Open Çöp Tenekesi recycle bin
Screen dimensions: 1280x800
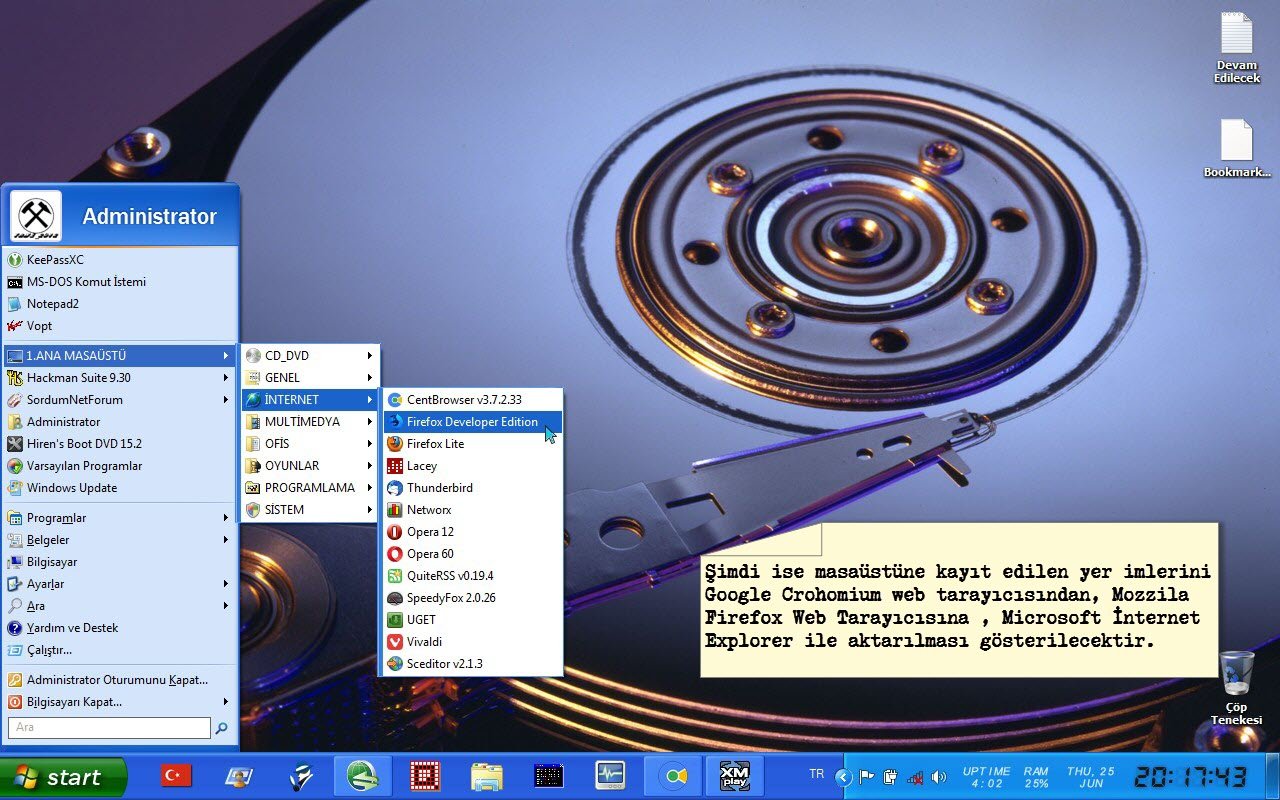pyautogui.click(x=1237, y=687)
